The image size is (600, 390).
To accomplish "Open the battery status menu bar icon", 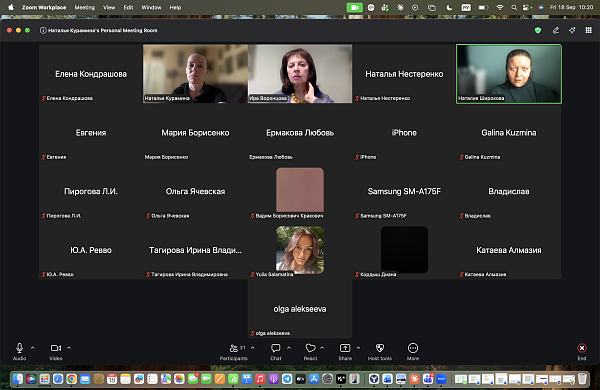I will coord(483,7).
